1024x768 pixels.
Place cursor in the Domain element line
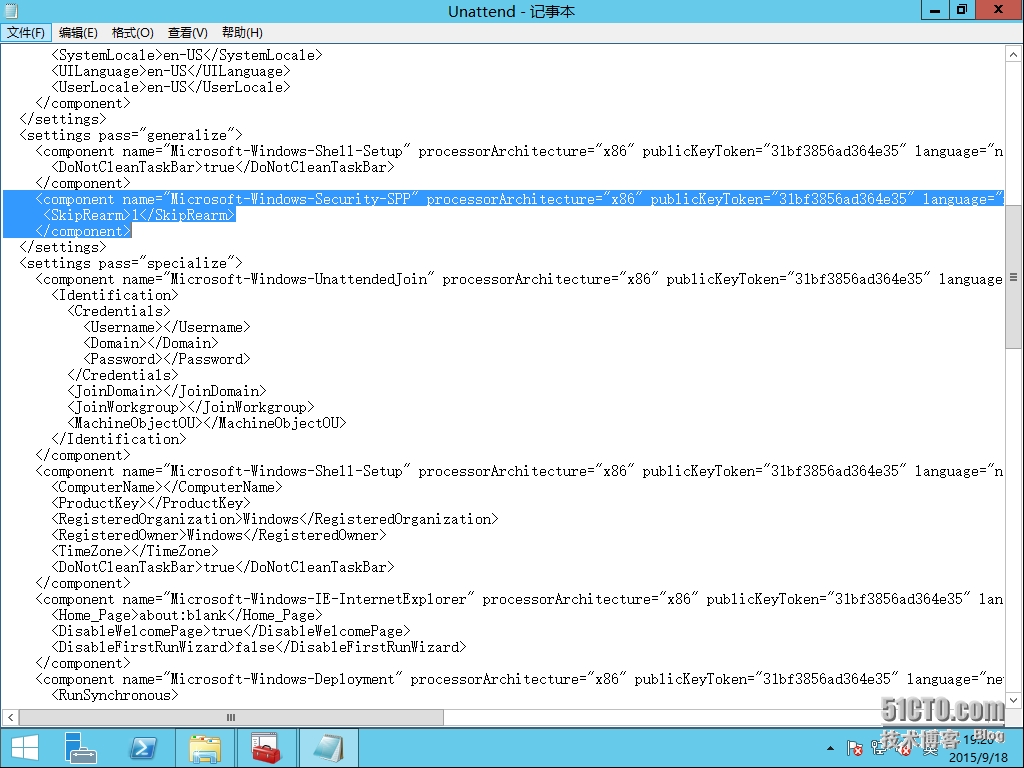tap(151, 343)
